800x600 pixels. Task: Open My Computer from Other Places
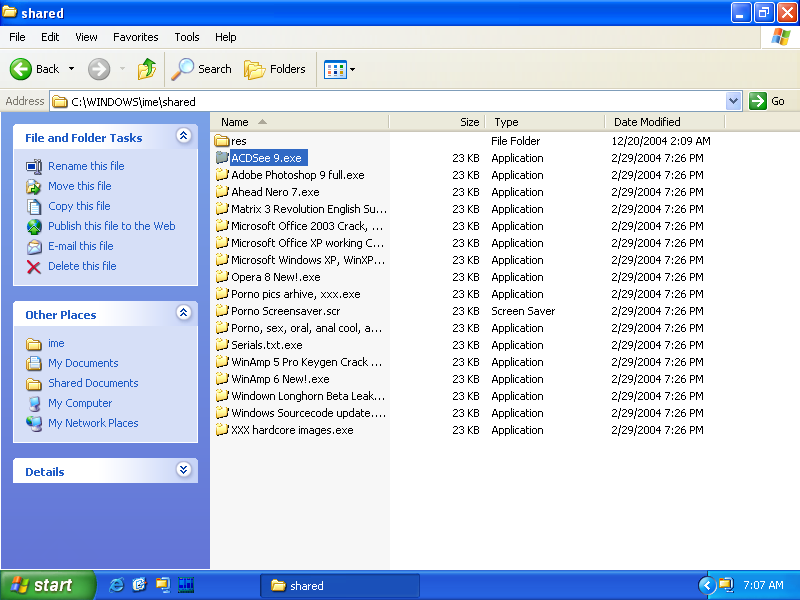[x=80, y=403]
